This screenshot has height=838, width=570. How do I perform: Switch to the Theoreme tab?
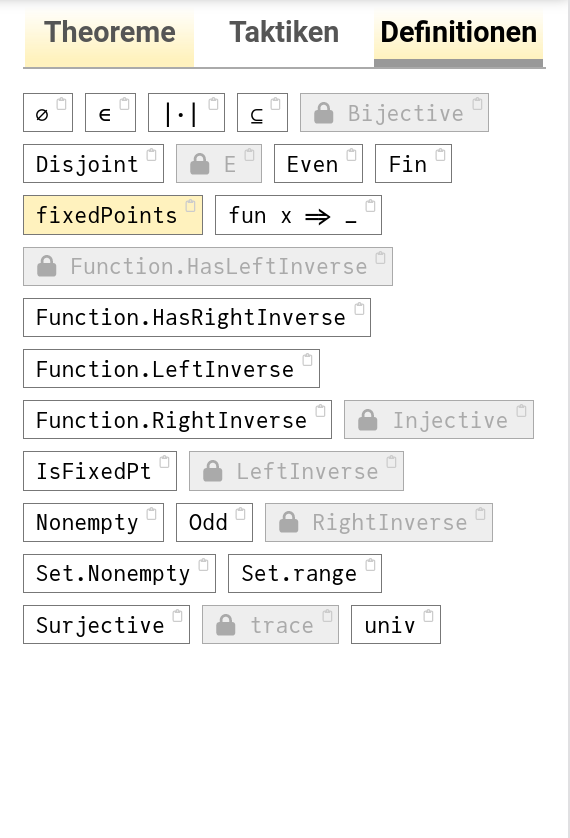(110, 33)
